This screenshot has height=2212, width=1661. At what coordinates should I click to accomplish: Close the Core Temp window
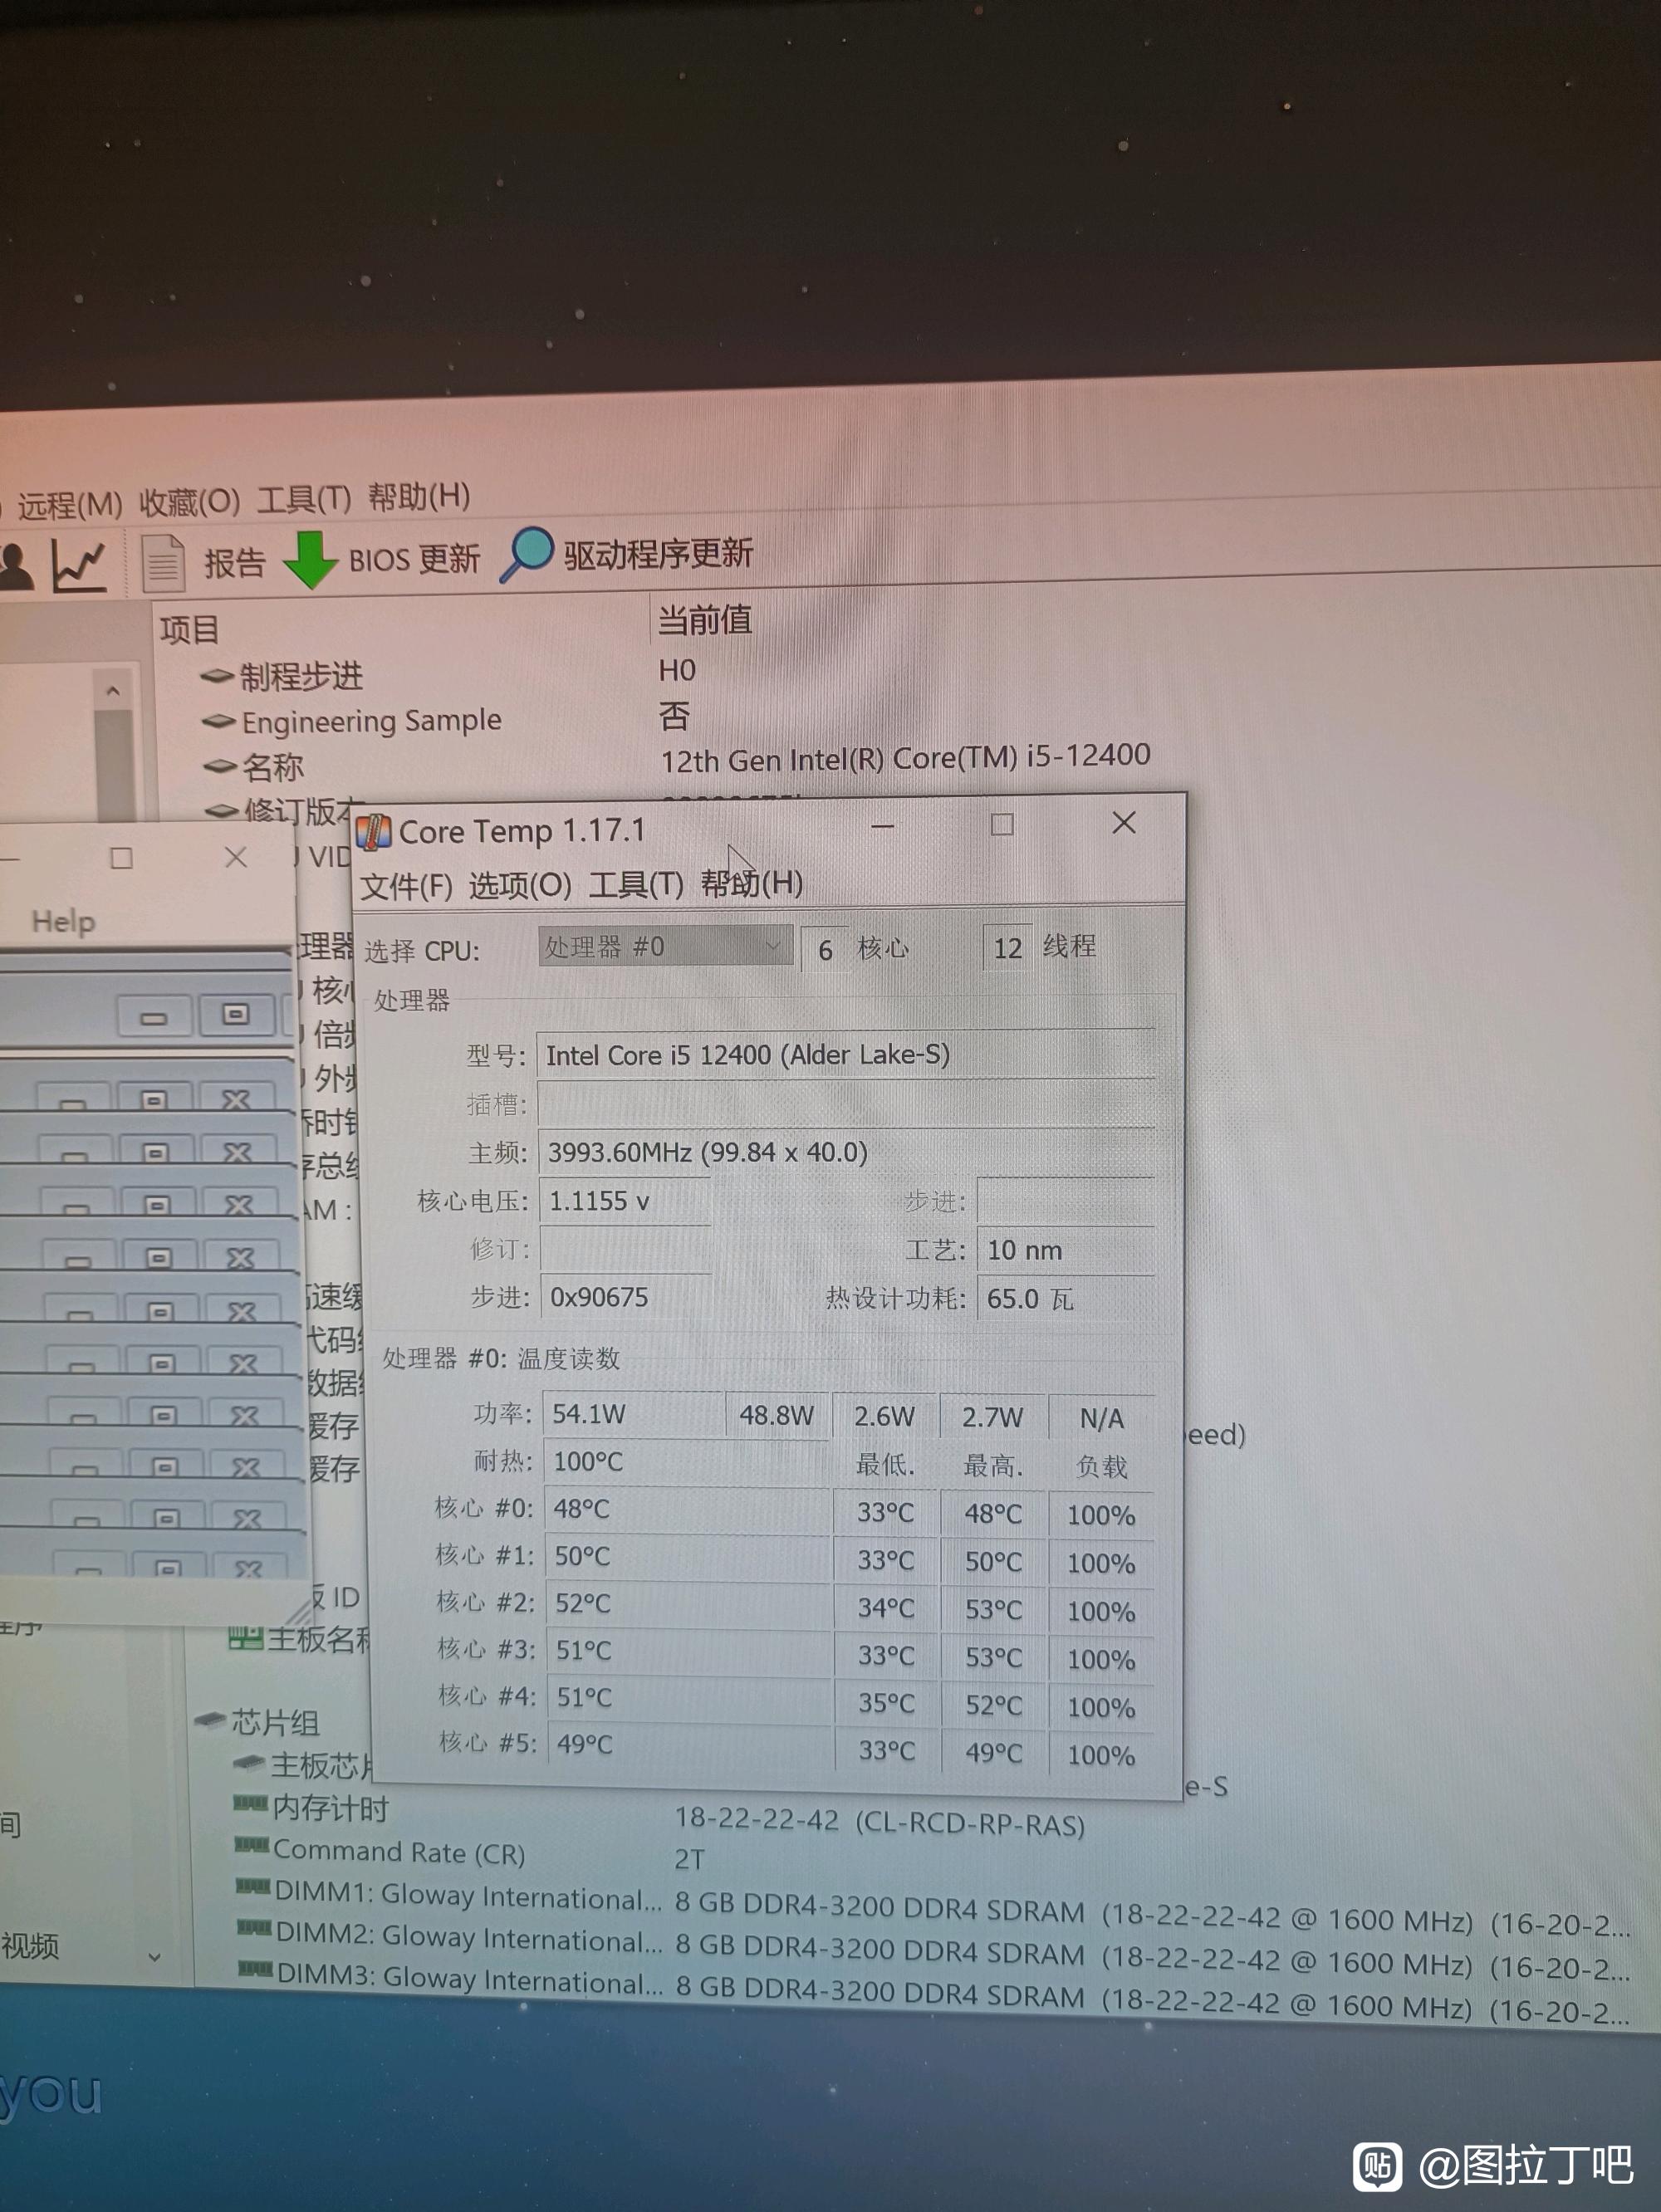tap(1124, 822)
